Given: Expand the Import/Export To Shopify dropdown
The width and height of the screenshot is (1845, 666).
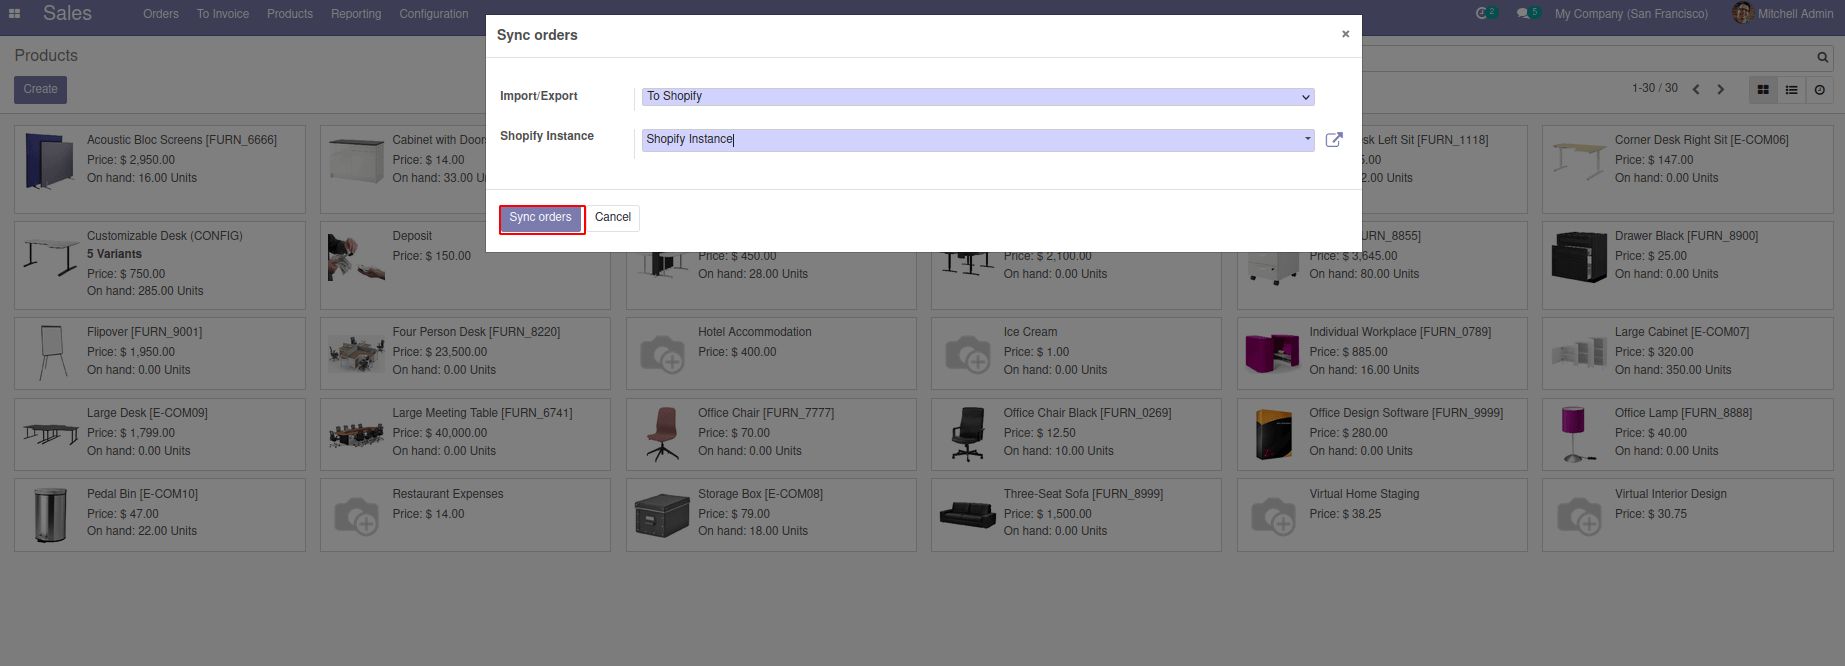Looking at the screenshot, I should coord(978,97).
